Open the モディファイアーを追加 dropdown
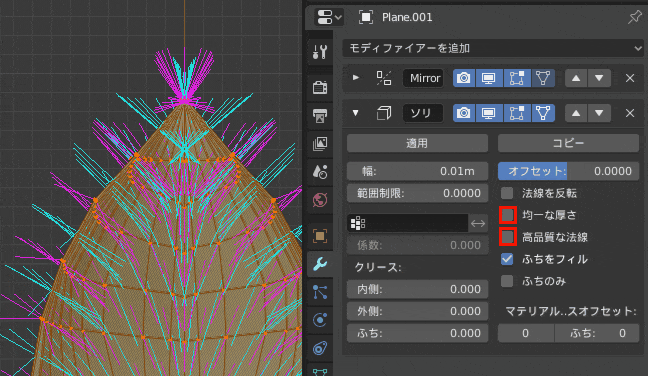The image size is (648, 376). click(493, 48)
